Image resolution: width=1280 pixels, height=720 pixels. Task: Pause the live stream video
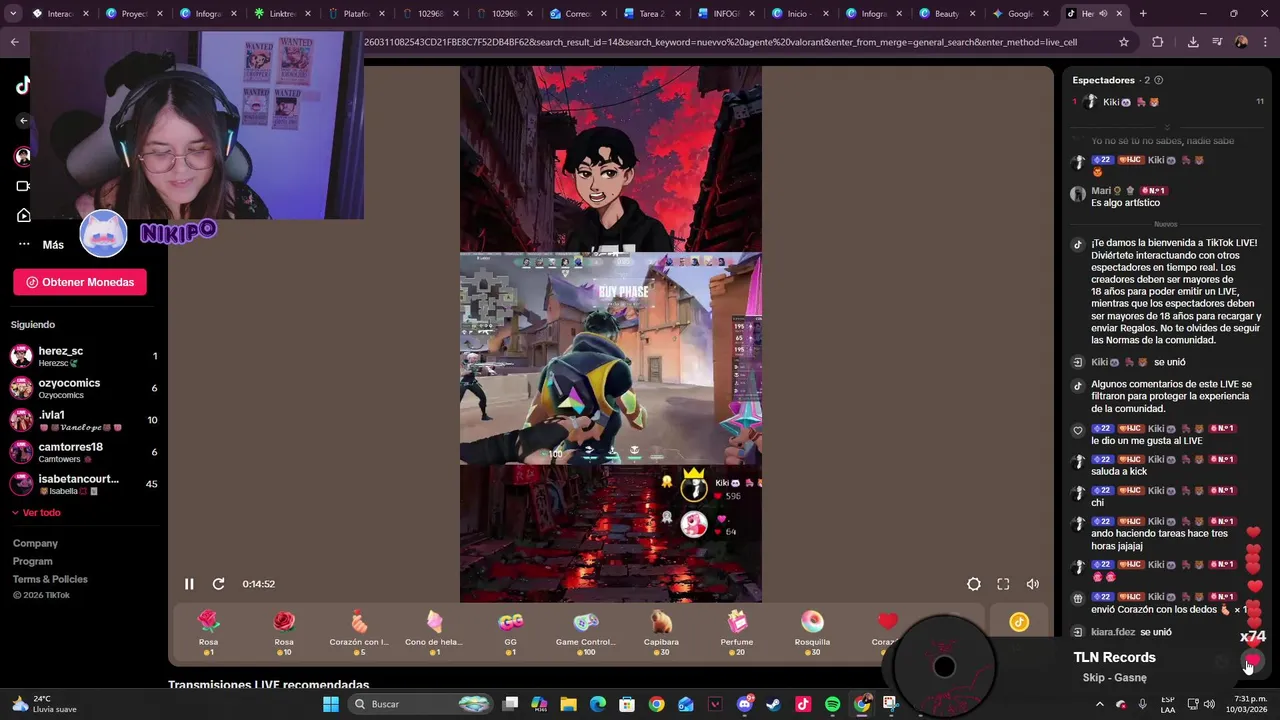tap(189, 584)
